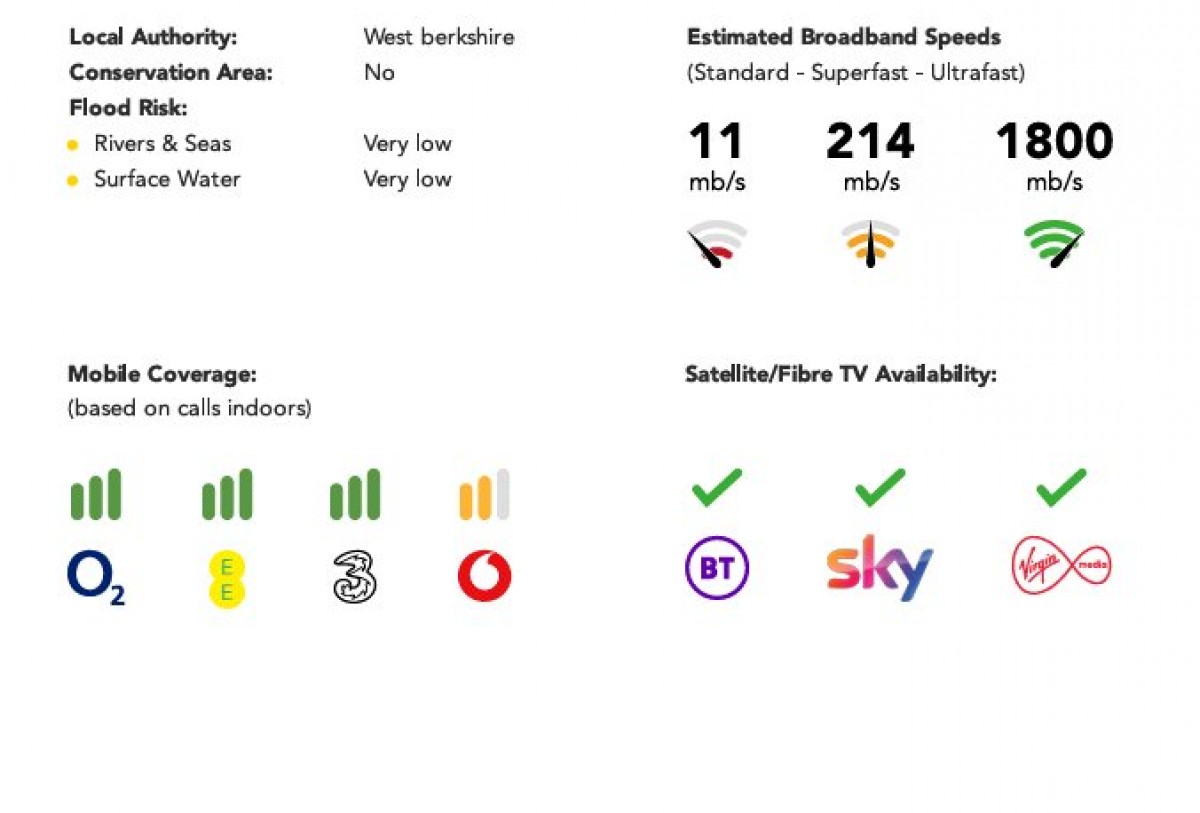Click the green checkmark above Sky

880,487
